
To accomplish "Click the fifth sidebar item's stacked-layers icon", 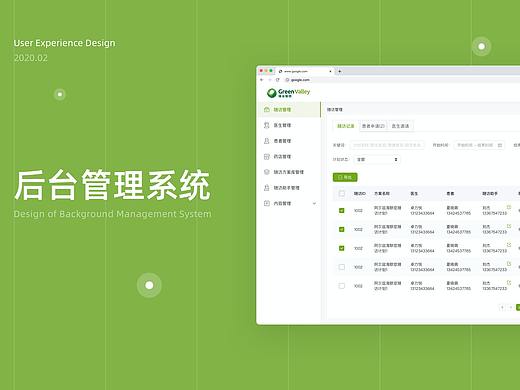I will (x=267, y=172).
